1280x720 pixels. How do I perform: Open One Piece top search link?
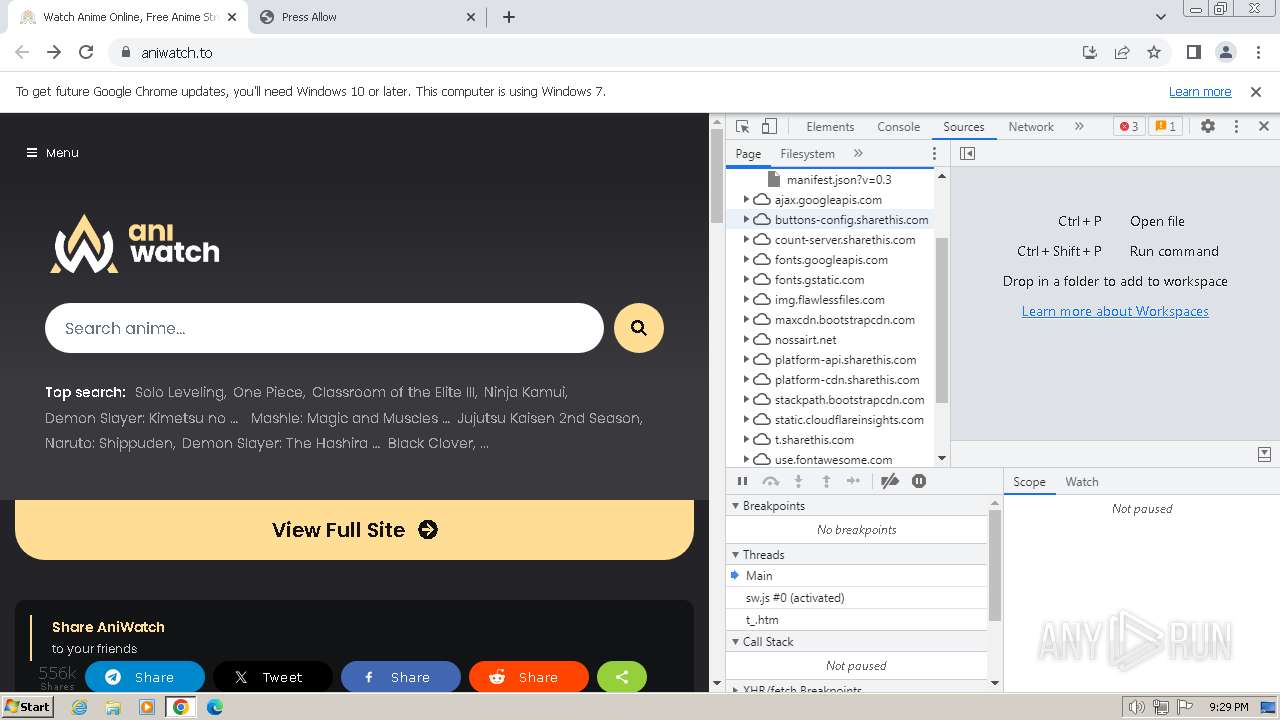point(269,392)
